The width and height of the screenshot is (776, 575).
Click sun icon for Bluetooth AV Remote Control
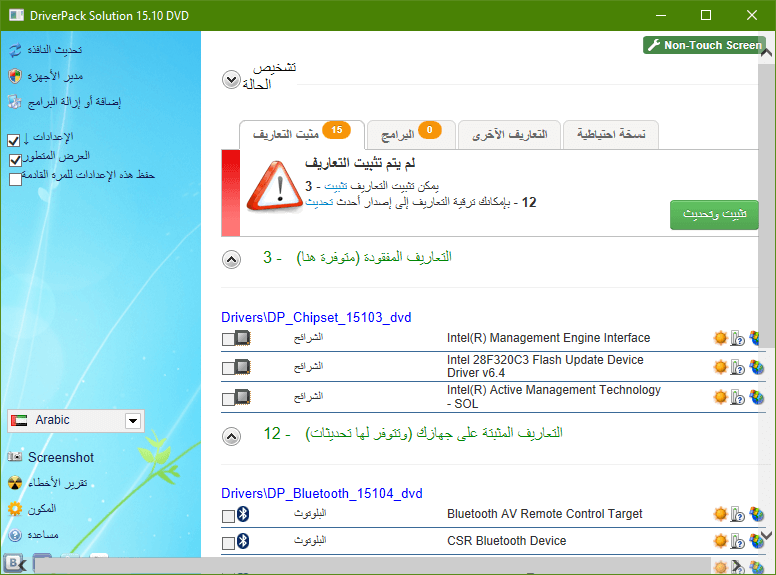(x=721, y=514)
